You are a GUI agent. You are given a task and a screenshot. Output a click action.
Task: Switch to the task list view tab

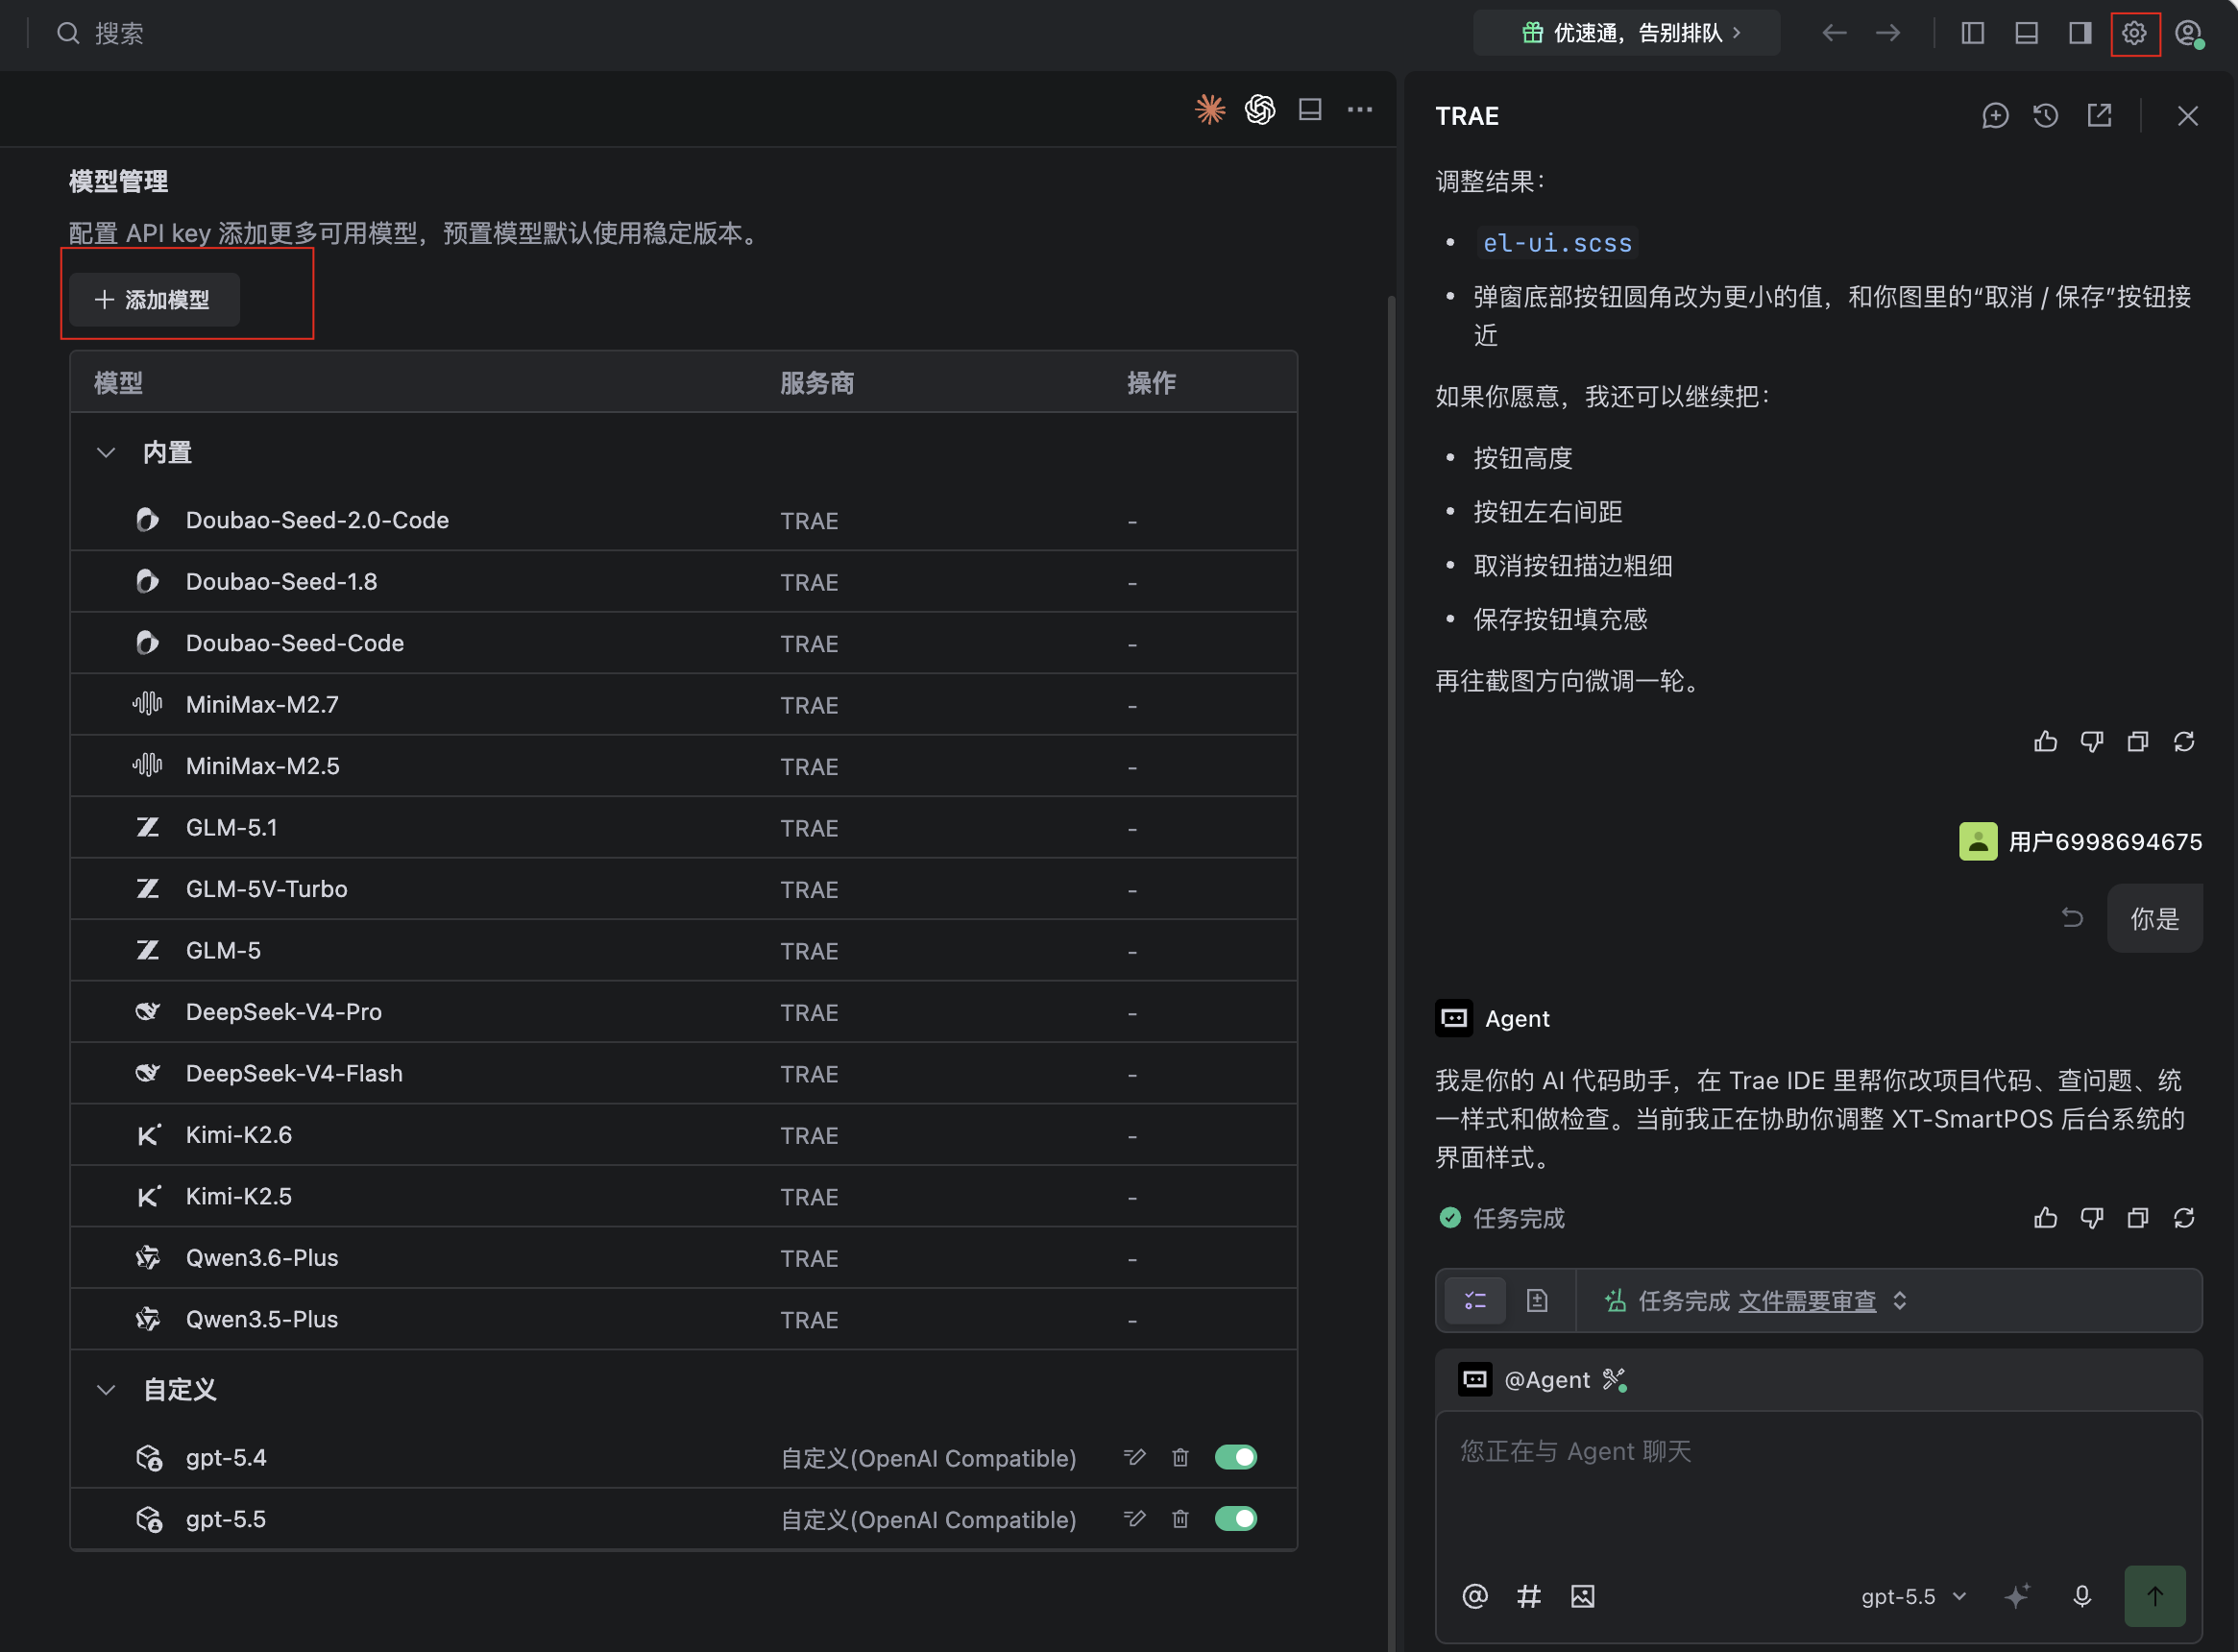coord(1475,1301)
